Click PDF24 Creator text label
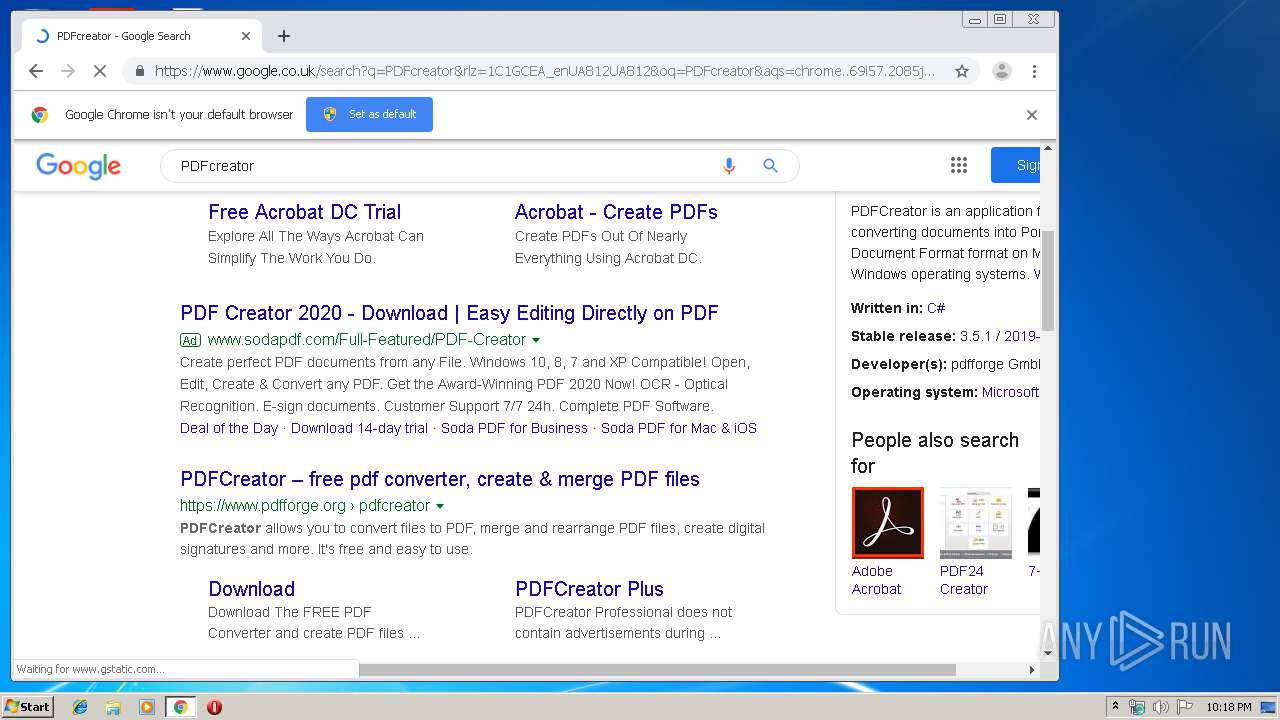Viewport: 1280px width, 720px height. (x=964, y=580)
